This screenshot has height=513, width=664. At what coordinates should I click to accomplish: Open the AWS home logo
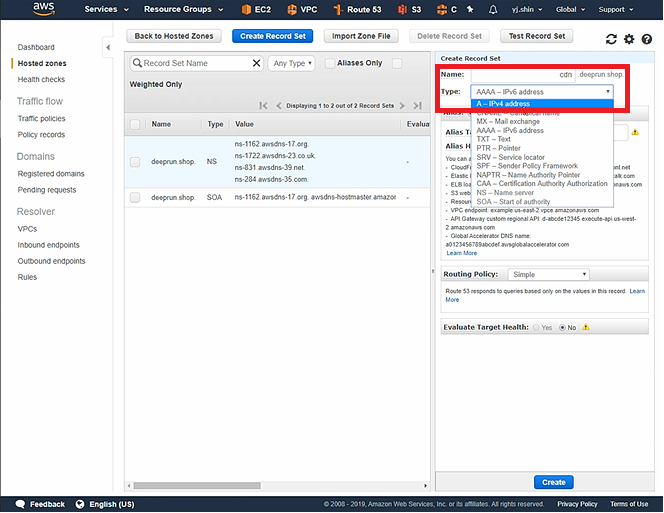click(x=44, y=8)
